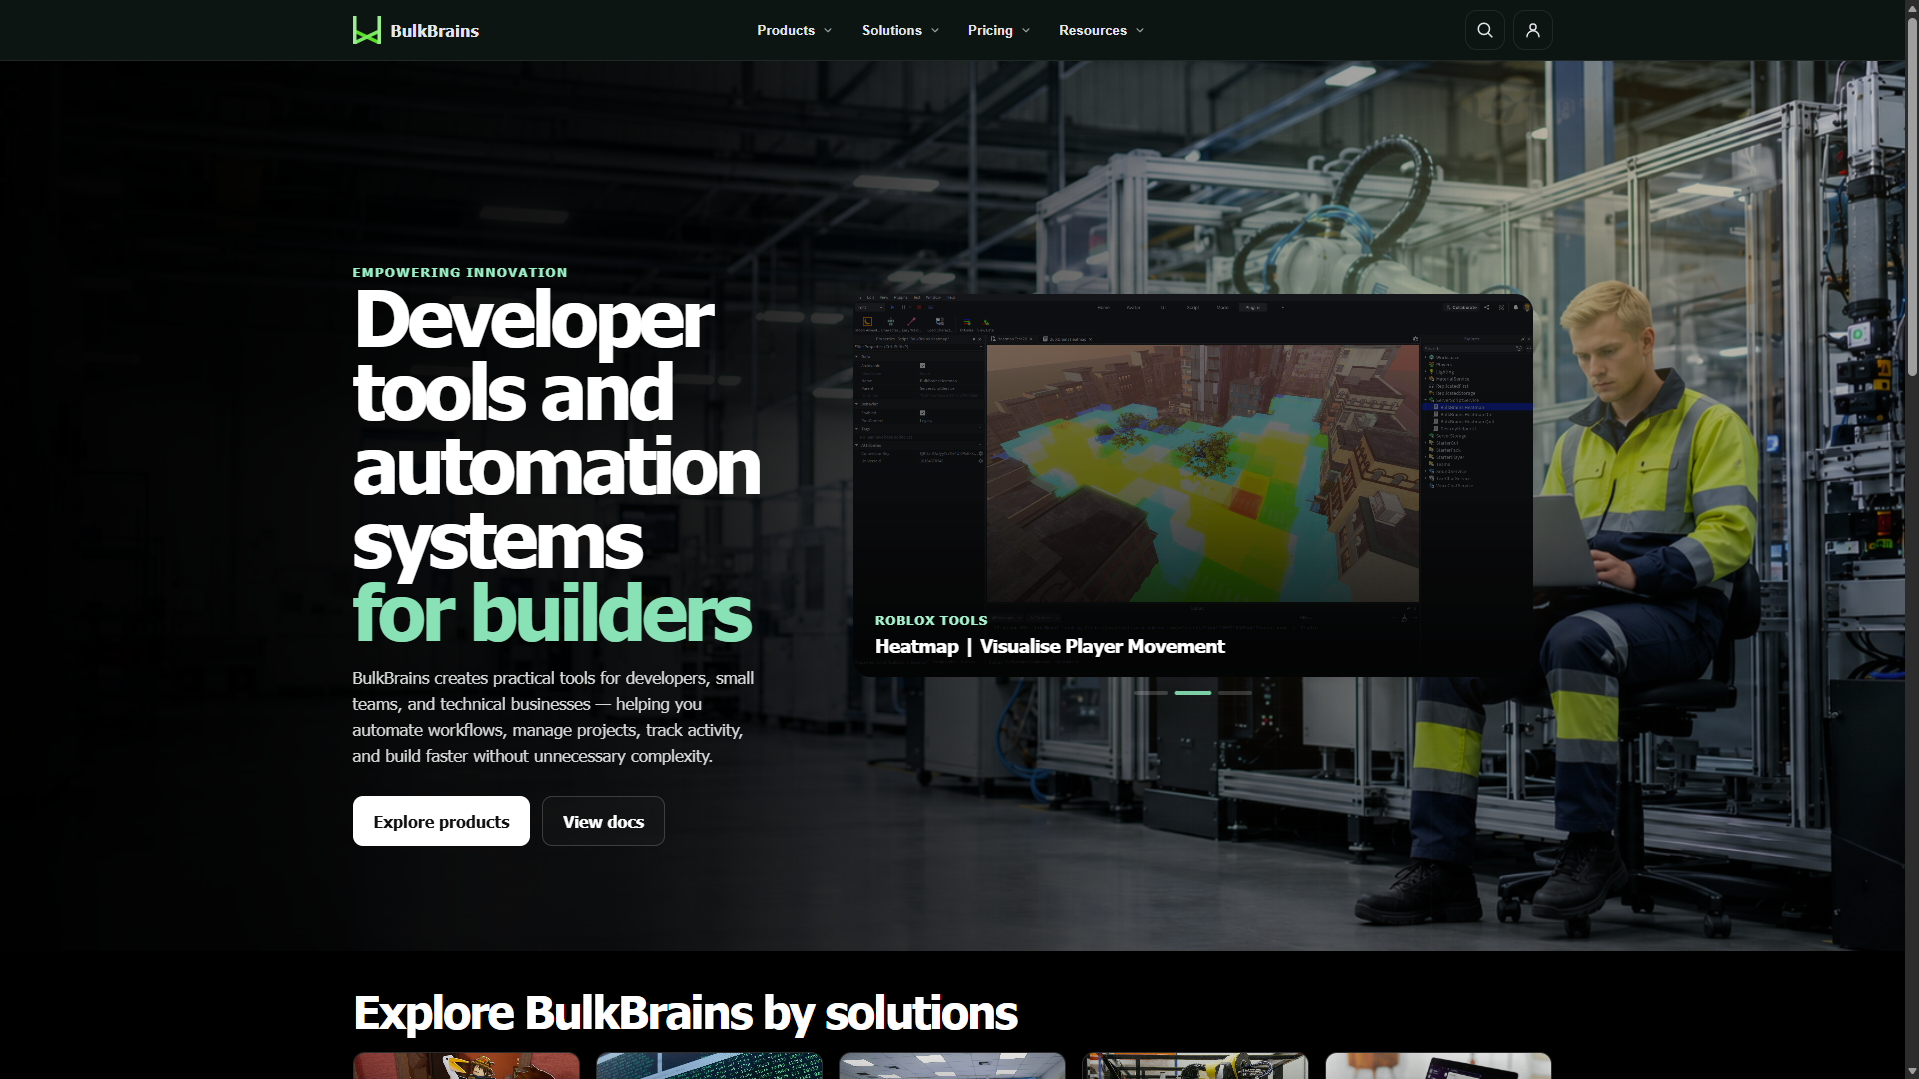Image resolution: width=1919 pixels, height=1079 pixels.
Task: Go to BulkBrains home via brand text
Action: click(434, 31)
